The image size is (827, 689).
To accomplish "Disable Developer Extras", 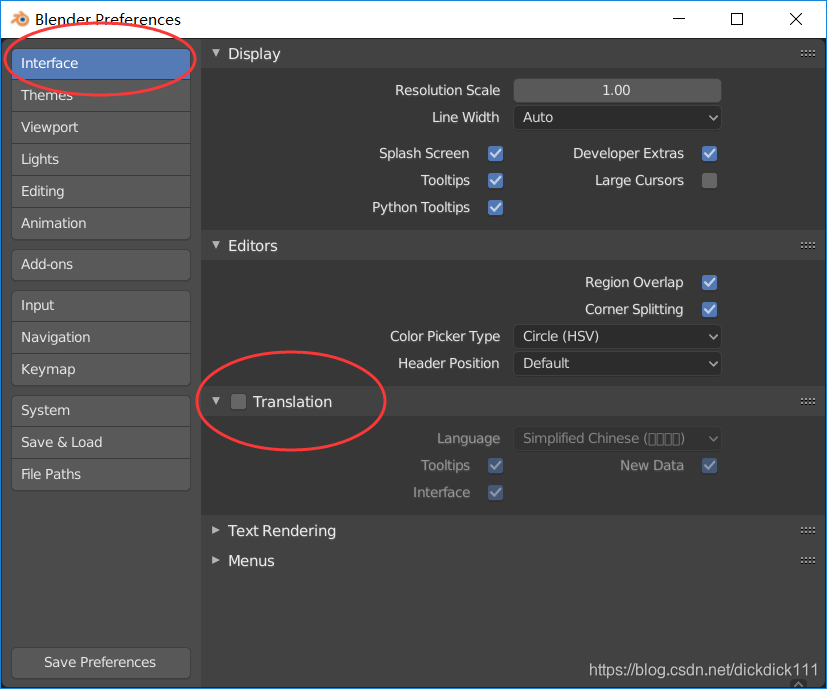I will [709, 154].
